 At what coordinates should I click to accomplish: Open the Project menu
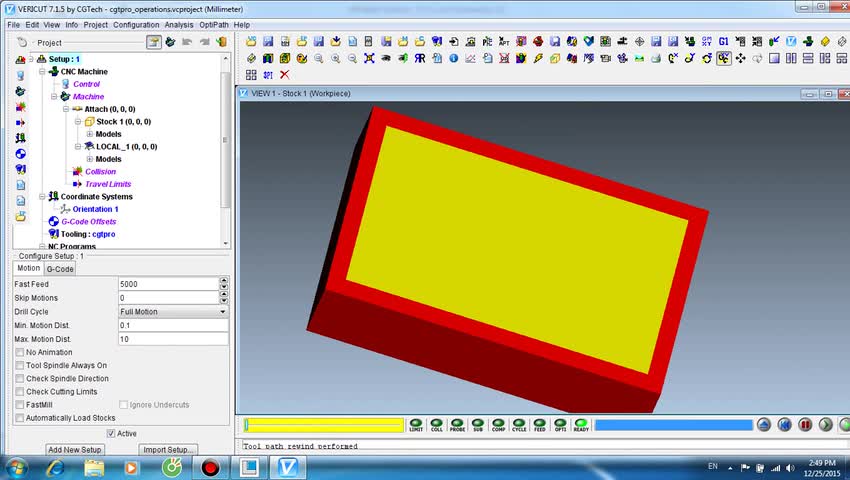(95, 24)
